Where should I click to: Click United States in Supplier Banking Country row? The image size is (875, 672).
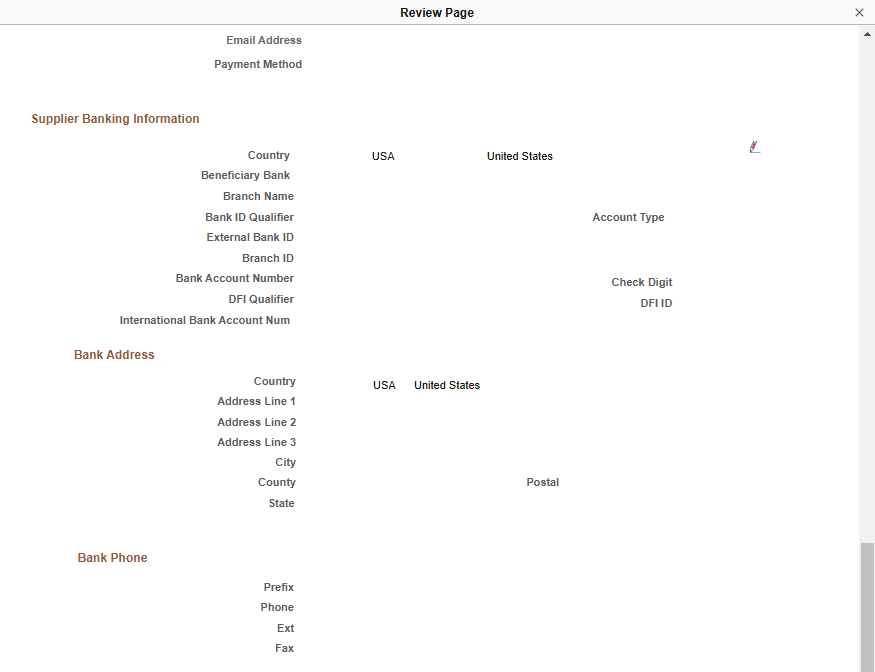520,156
